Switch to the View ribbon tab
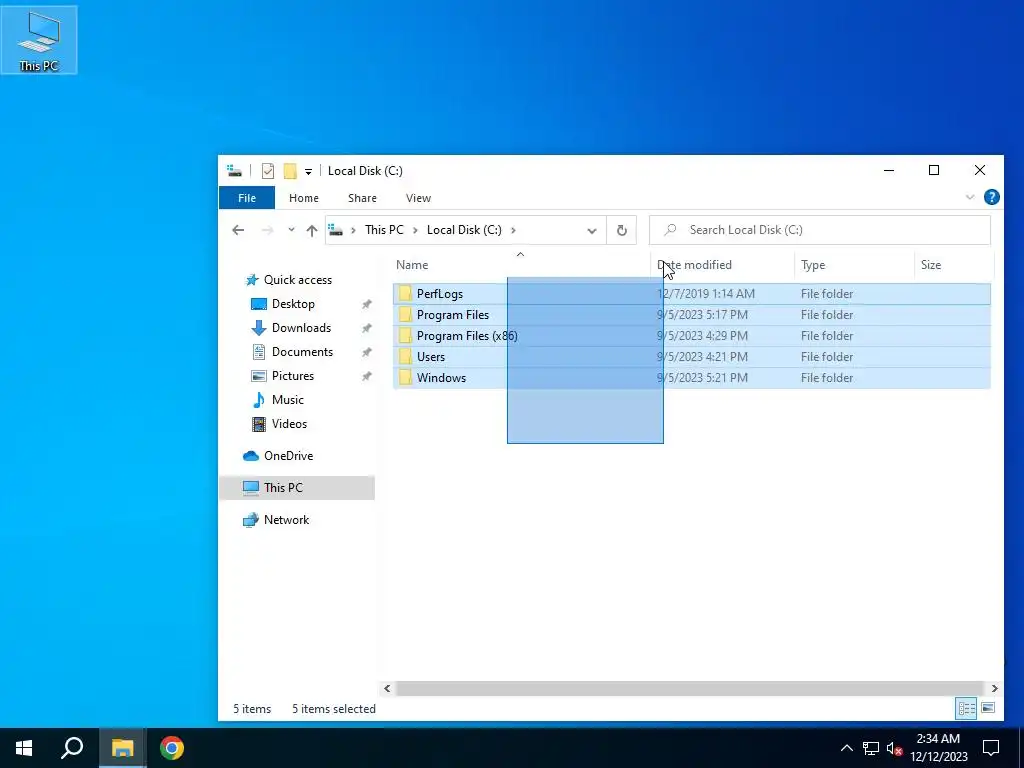This screenshot has height=768, width=1024. click(x=418, y=198)
